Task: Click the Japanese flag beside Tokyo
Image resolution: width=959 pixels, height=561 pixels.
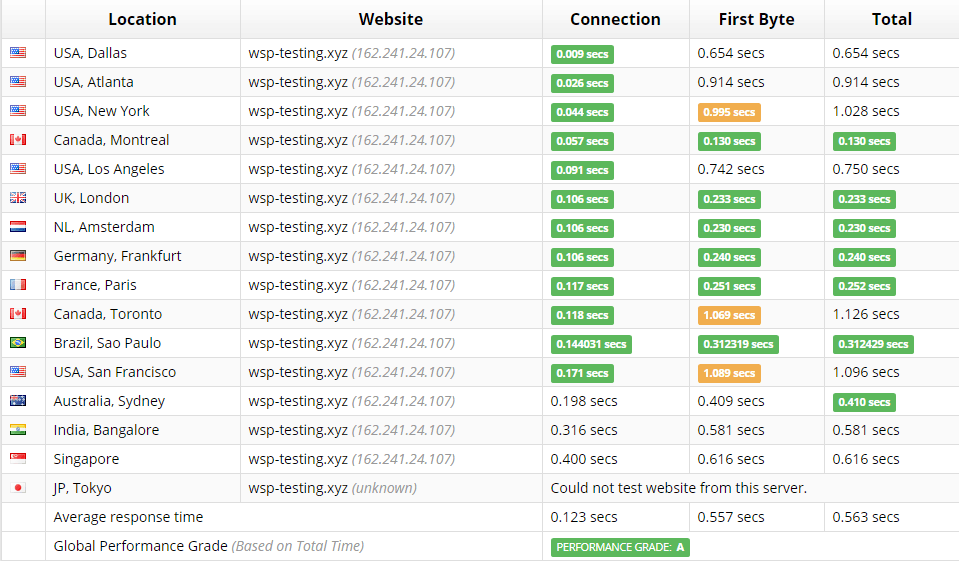Action: tap(18, 488)
